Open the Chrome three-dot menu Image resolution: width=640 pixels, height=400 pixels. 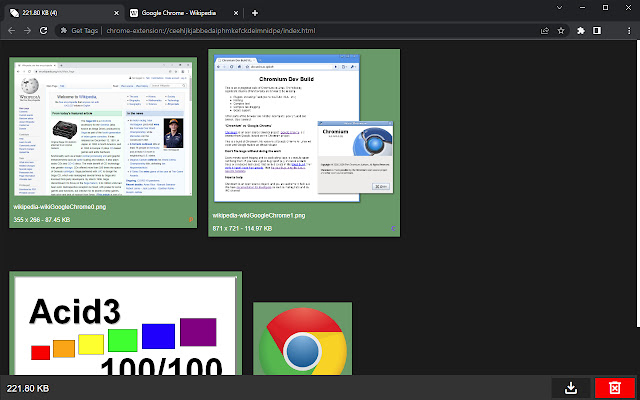click(629, 31)
